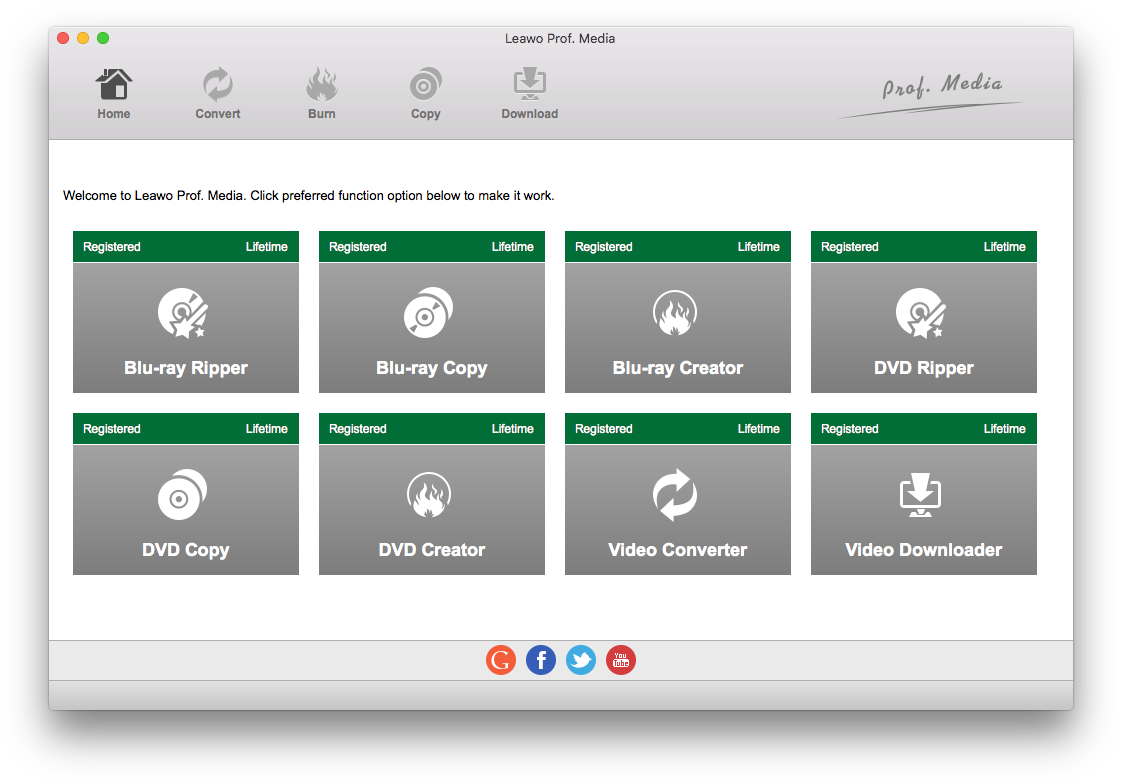Viewport: 1121px width, 784px height.
Task: Click Lifetime label above DVD Creator
Action: (x=513, y=429)
